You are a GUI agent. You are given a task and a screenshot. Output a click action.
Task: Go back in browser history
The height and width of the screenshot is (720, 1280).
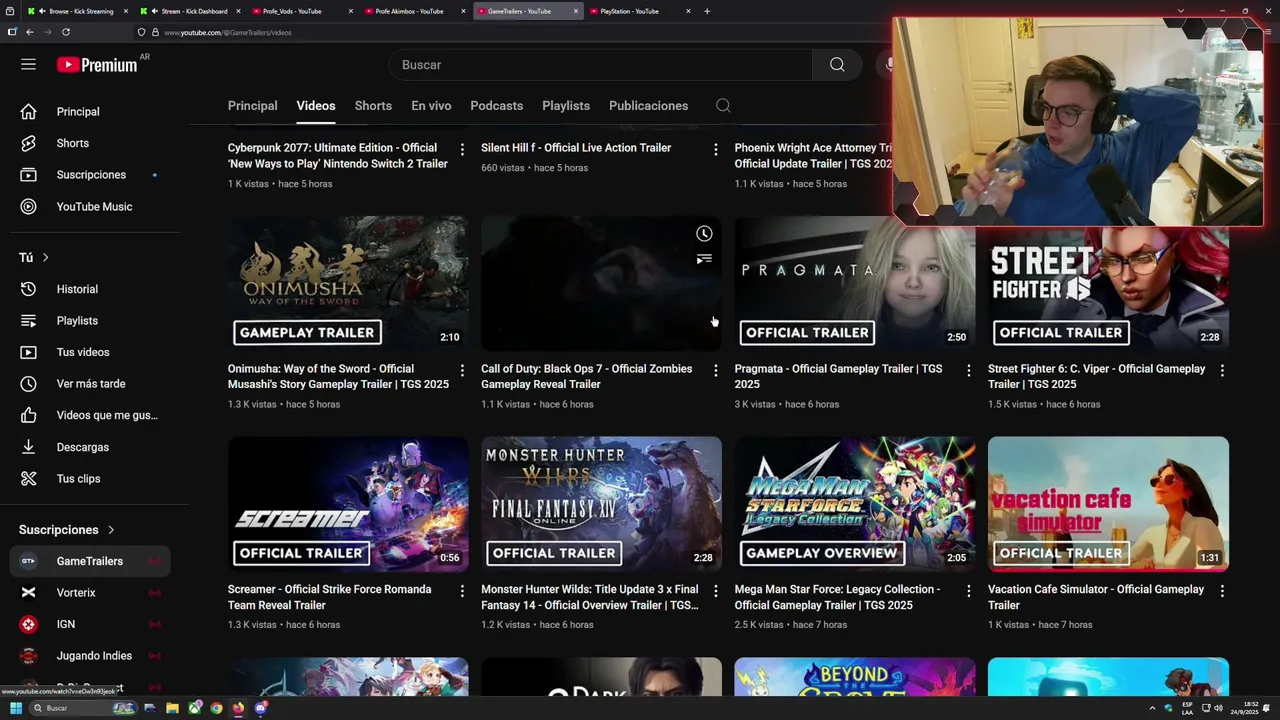tap(30, 32)
